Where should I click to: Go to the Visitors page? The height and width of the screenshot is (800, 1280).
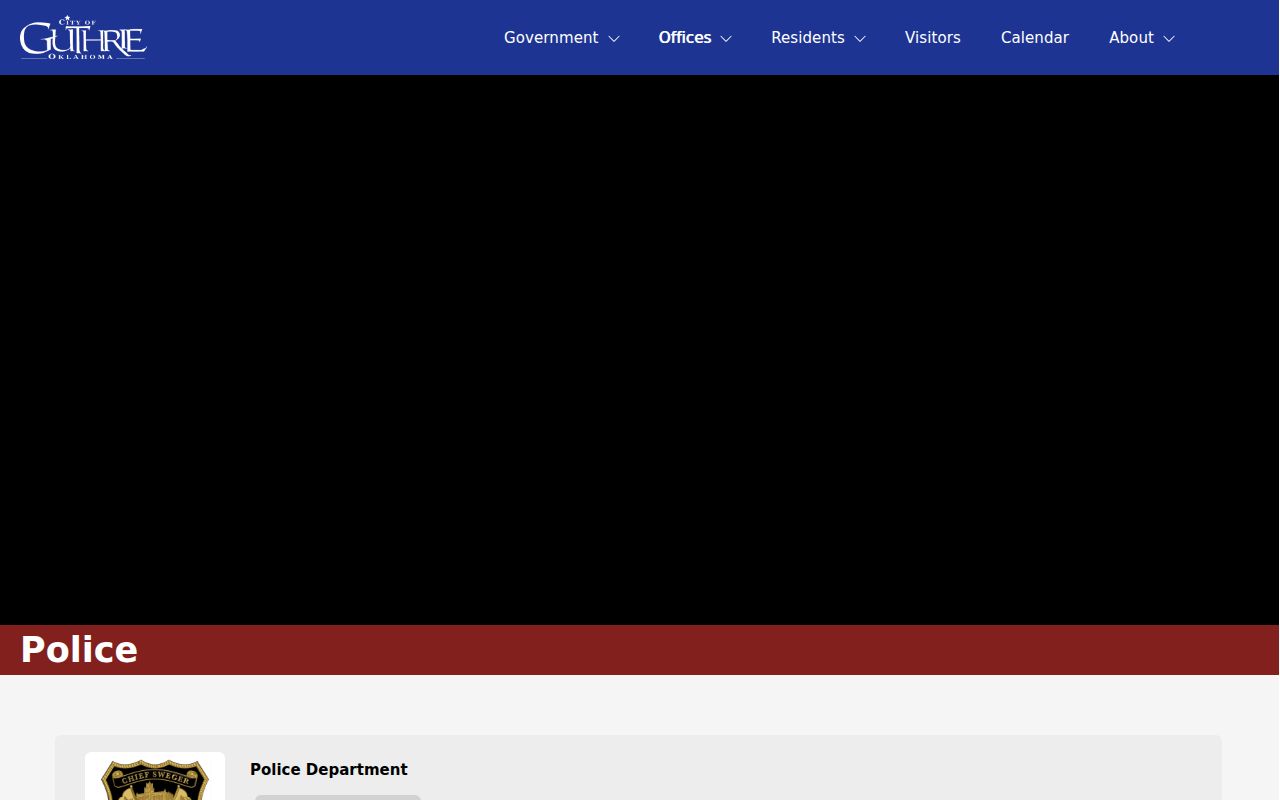pos(933,38)
